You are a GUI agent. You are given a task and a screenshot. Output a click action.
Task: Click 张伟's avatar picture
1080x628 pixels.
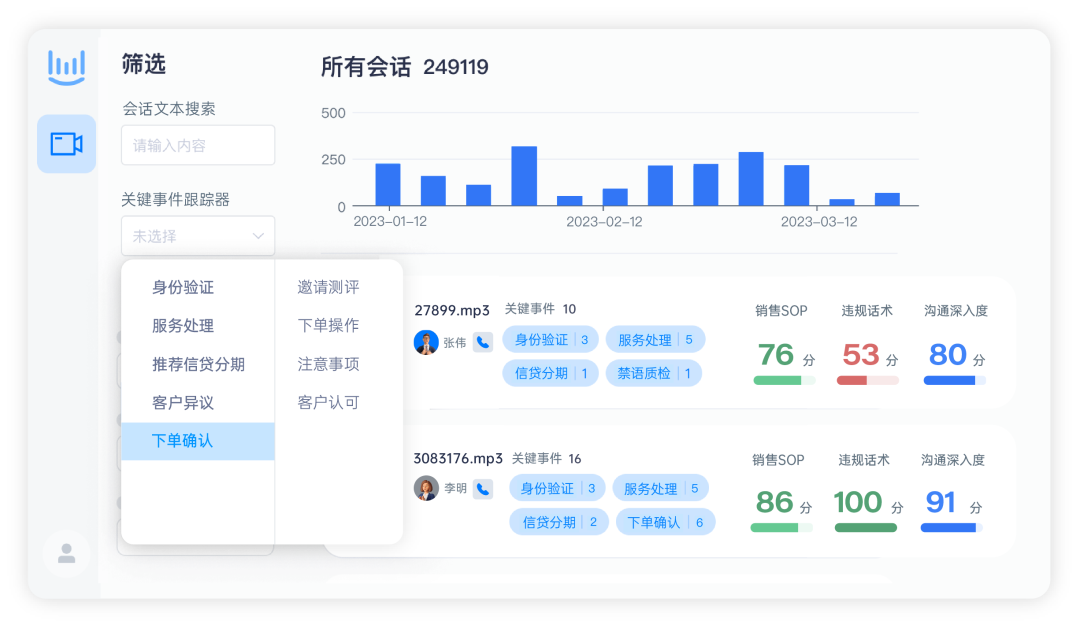pyautogui.click(x=426, y=342)
